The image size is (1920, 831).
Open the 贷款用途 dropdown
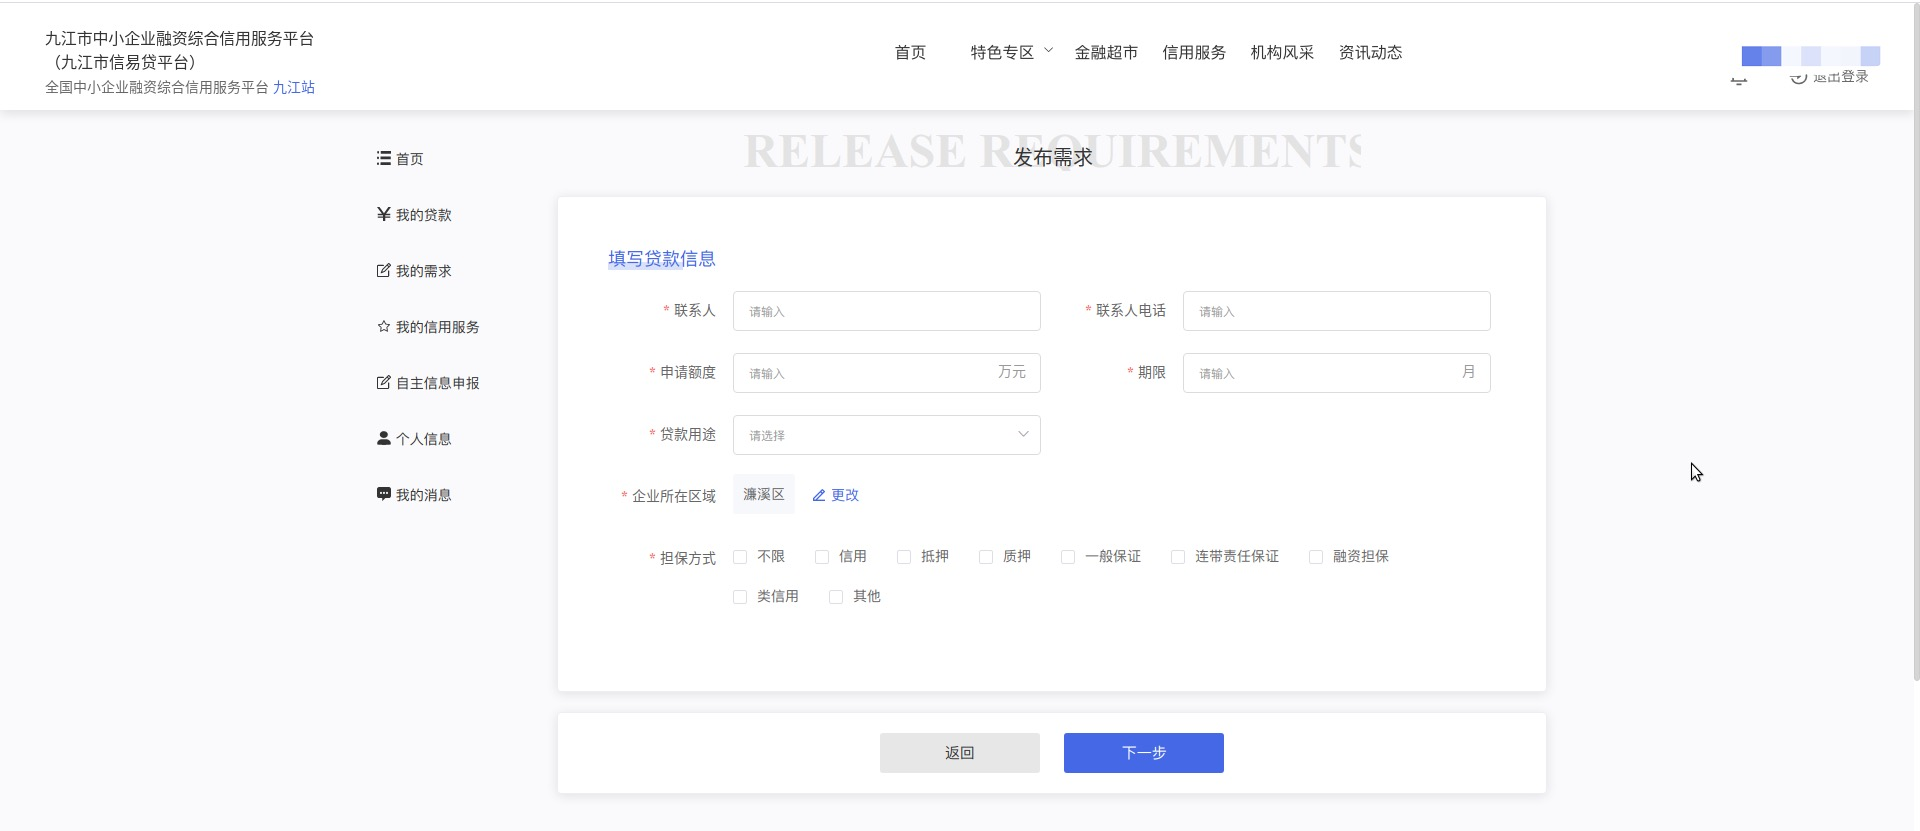(886, 435)
